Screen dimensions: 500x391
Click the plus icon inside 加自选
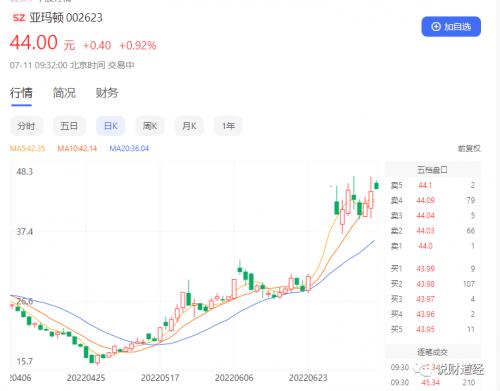pos(436,27)
